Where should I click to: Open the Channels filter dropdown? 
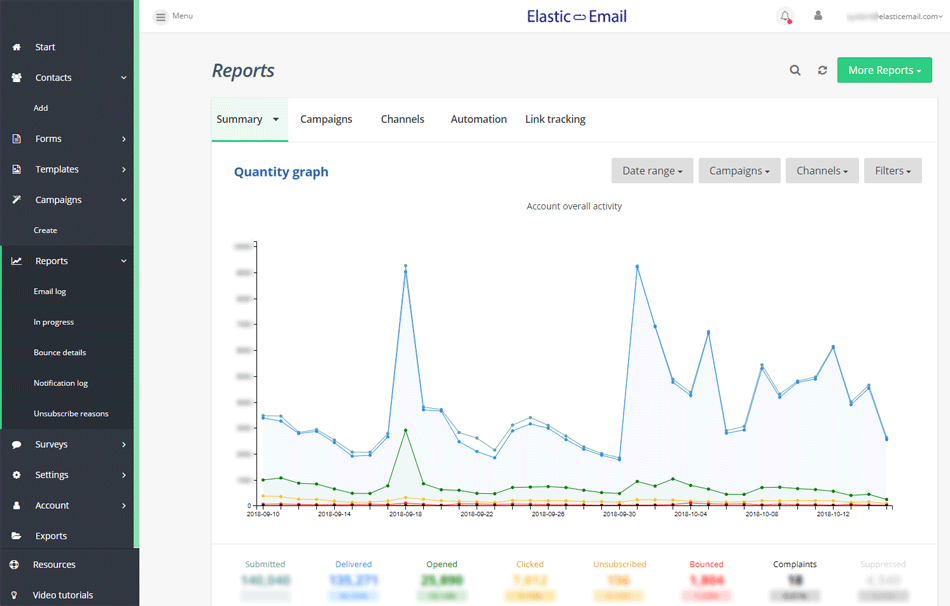pos(821,171)
